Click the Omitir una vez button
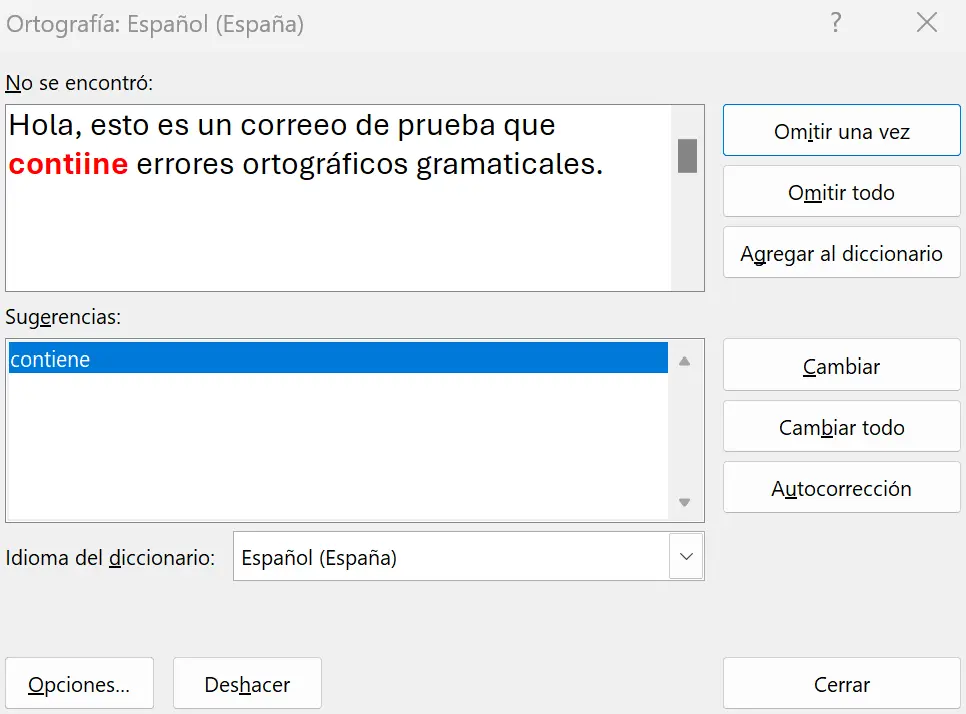 [842, 130]
